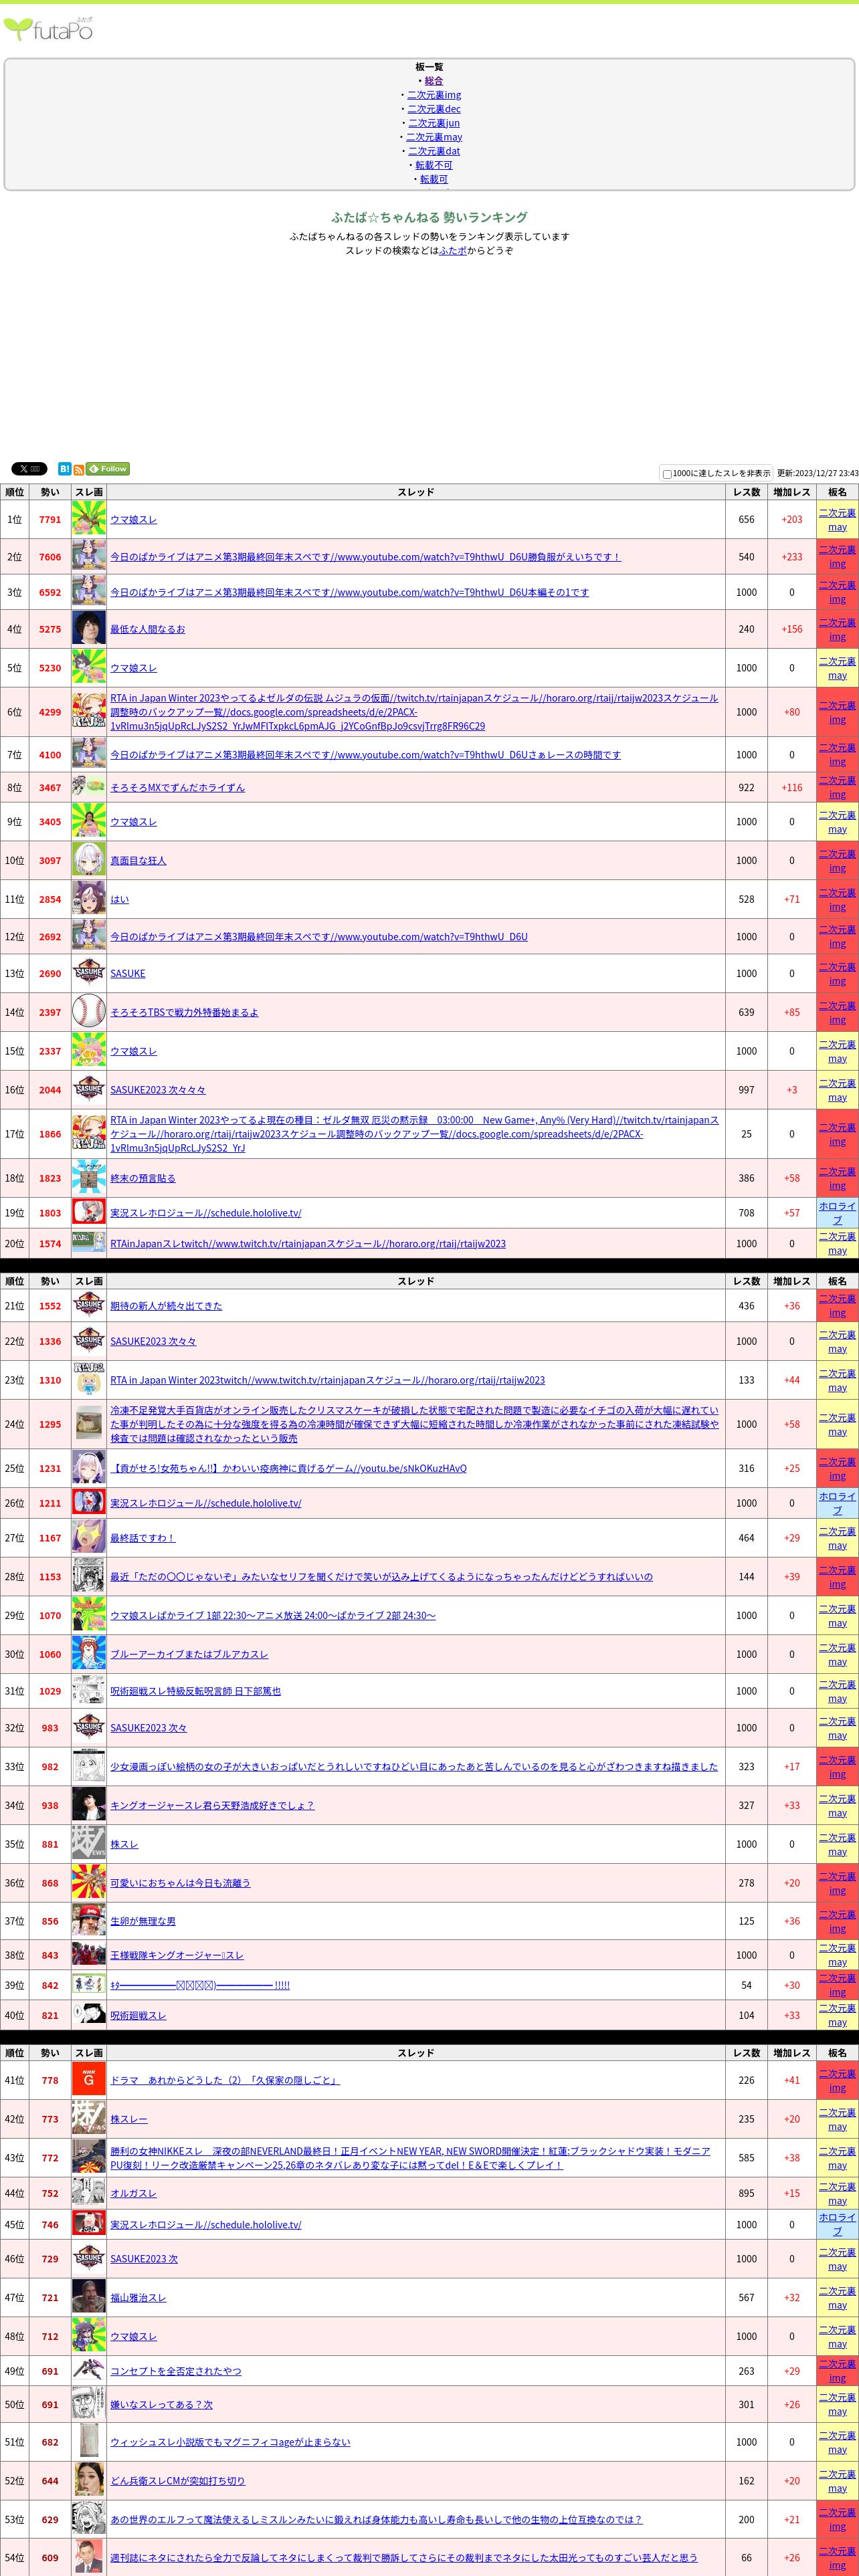This screenshot has height=2576, width=859.
Task: Click rank 1 ウマ娘スレ thumbnail
Action: tap(89, 519)
